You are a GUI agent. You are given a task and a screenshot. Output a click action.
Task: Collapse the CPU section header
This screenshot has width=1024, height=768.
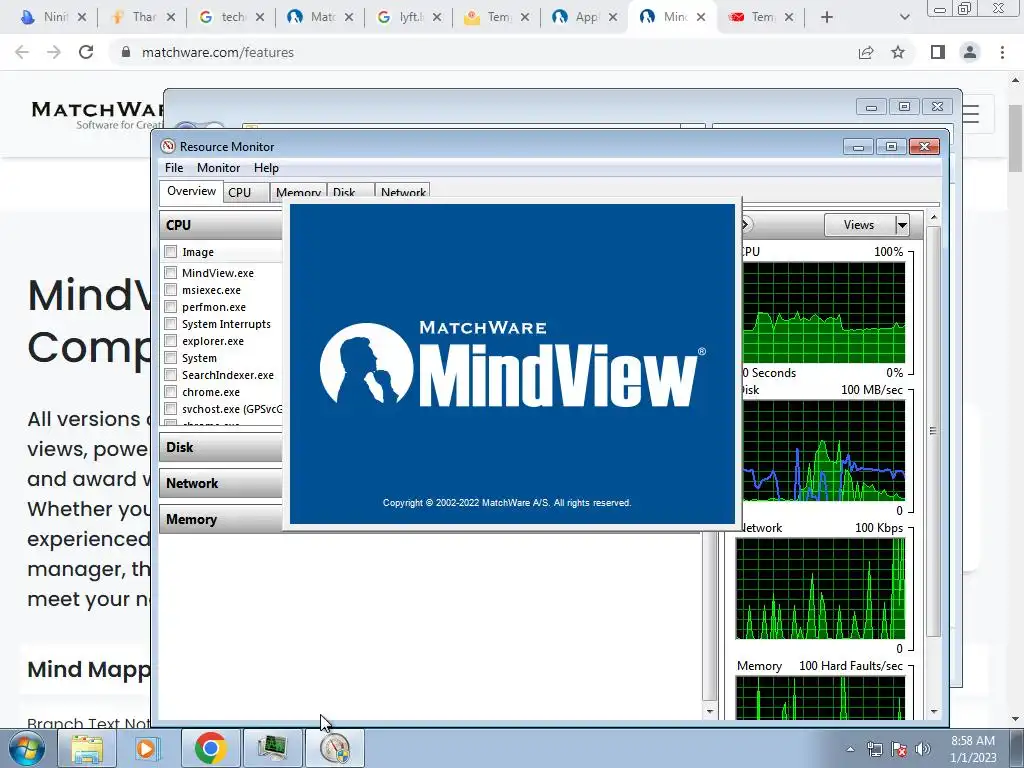(x=221, y=225)
